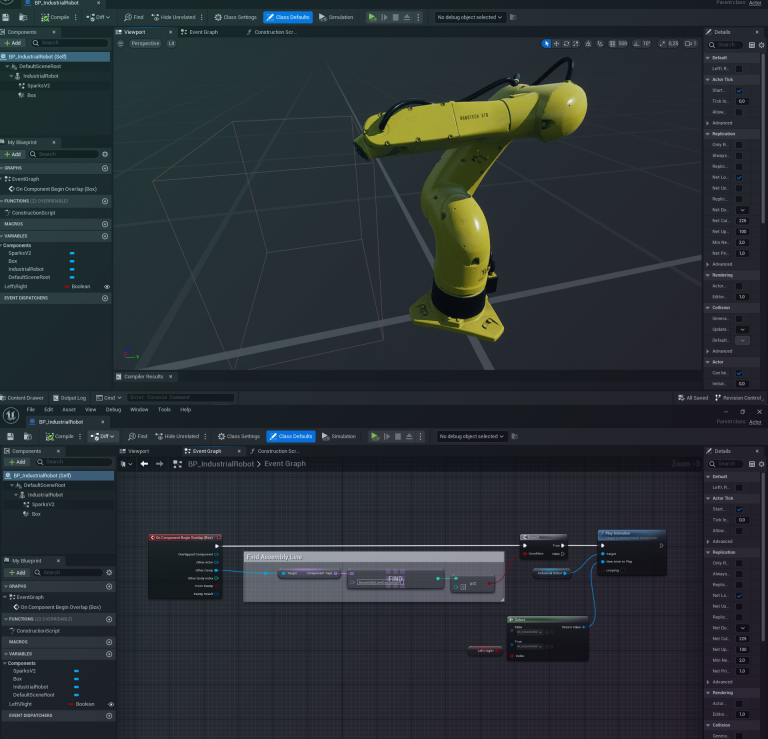Screen dimensions: 768x739
Task: Click the graph back navigation arrow
Action: (x=144, y=464)
